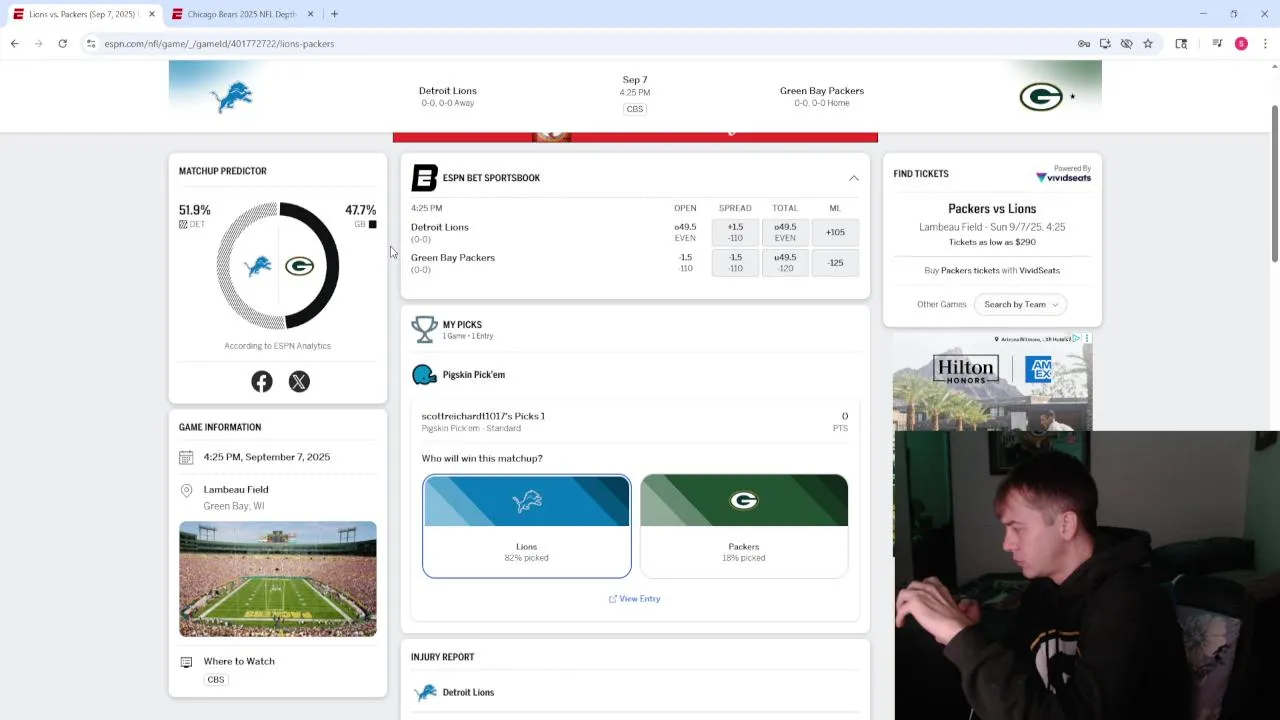Image resolution: width=1280 pixels, height=720 pixels.
Task: Click Packers logo in matchup predictor ring
Action: pyautogui.click(x=299, y=266)
